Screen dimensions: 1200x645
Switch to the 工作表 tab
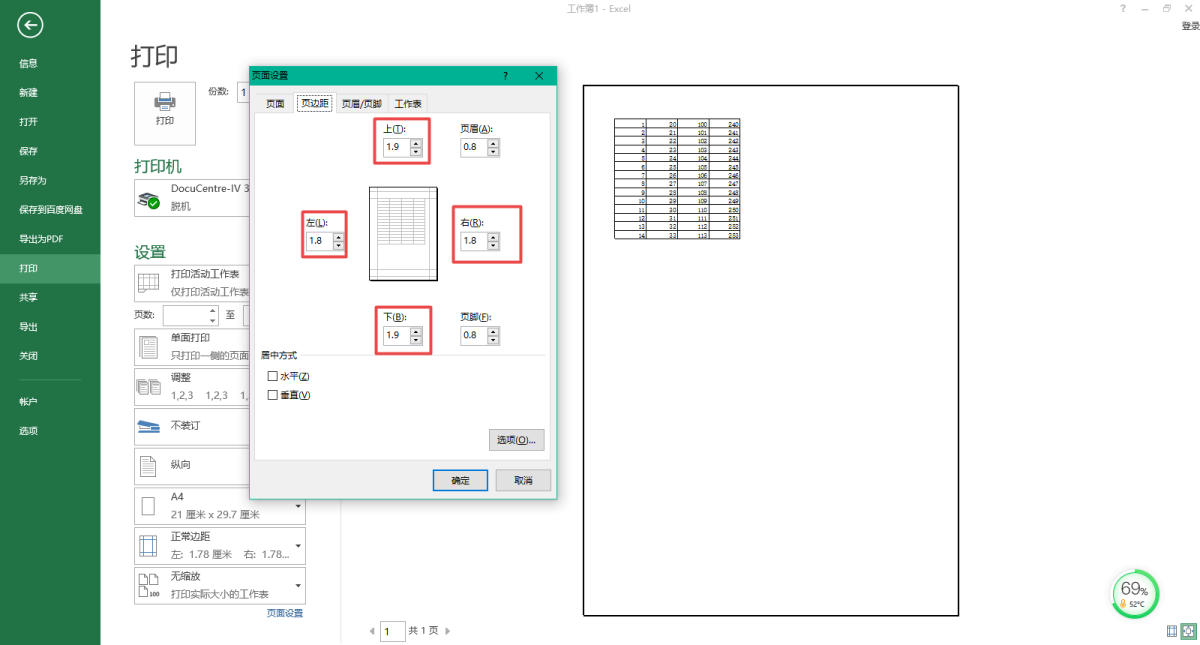[x=408, y=104]
